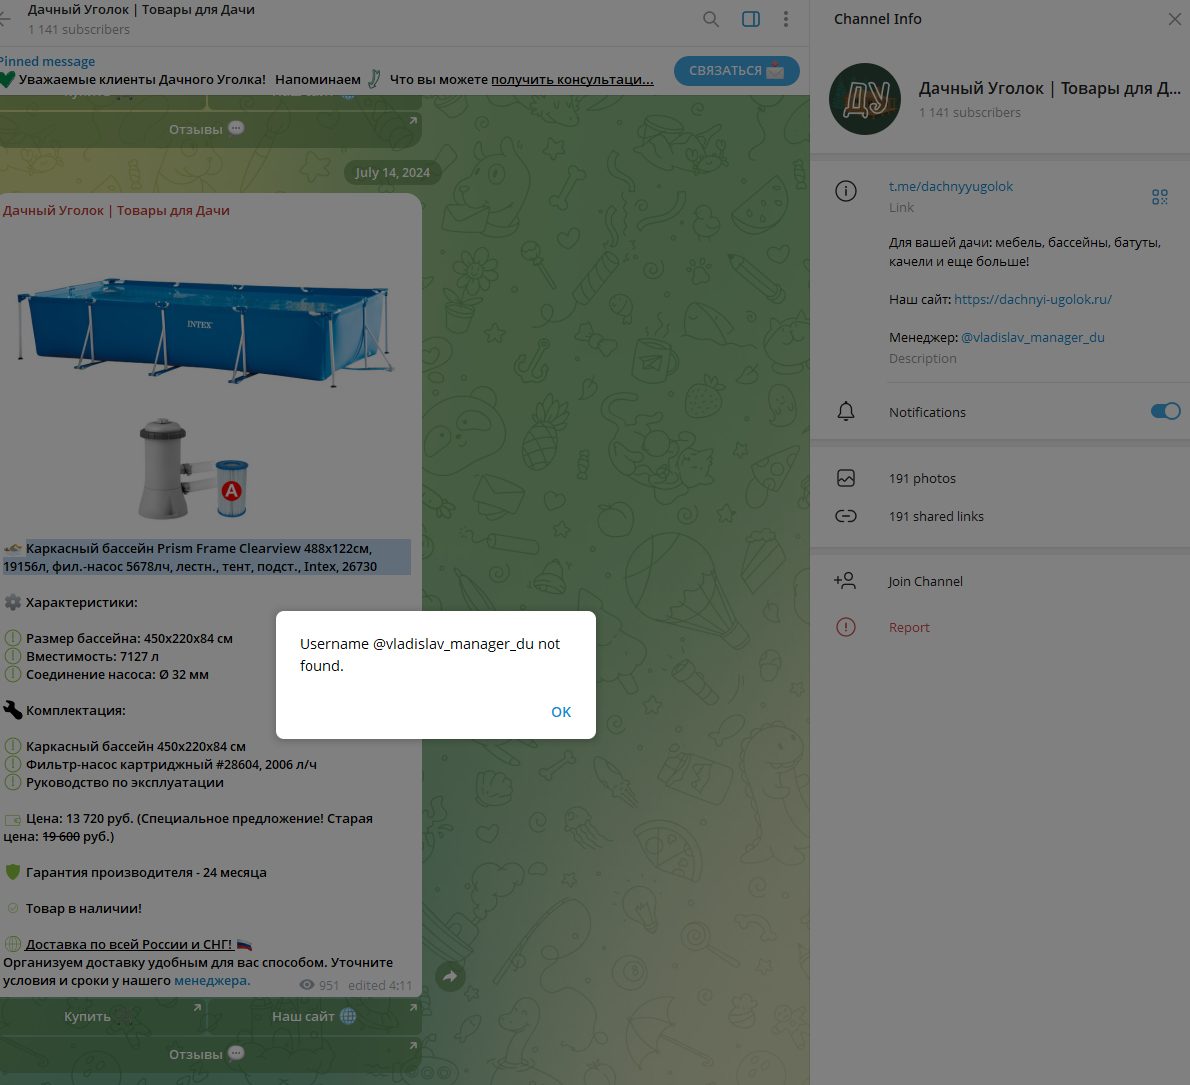Click the July 14, 2024 date badge
1190x1085 pixels.
[392, 172]
